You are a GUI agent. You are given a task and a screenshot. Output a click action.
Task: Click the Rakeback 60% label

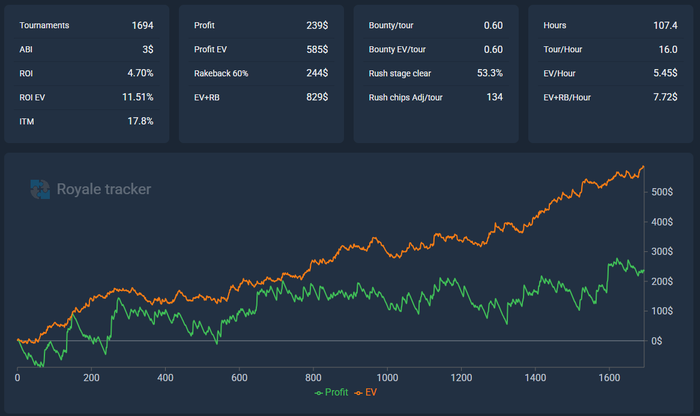pyautogui.click(x=223, y=73)
